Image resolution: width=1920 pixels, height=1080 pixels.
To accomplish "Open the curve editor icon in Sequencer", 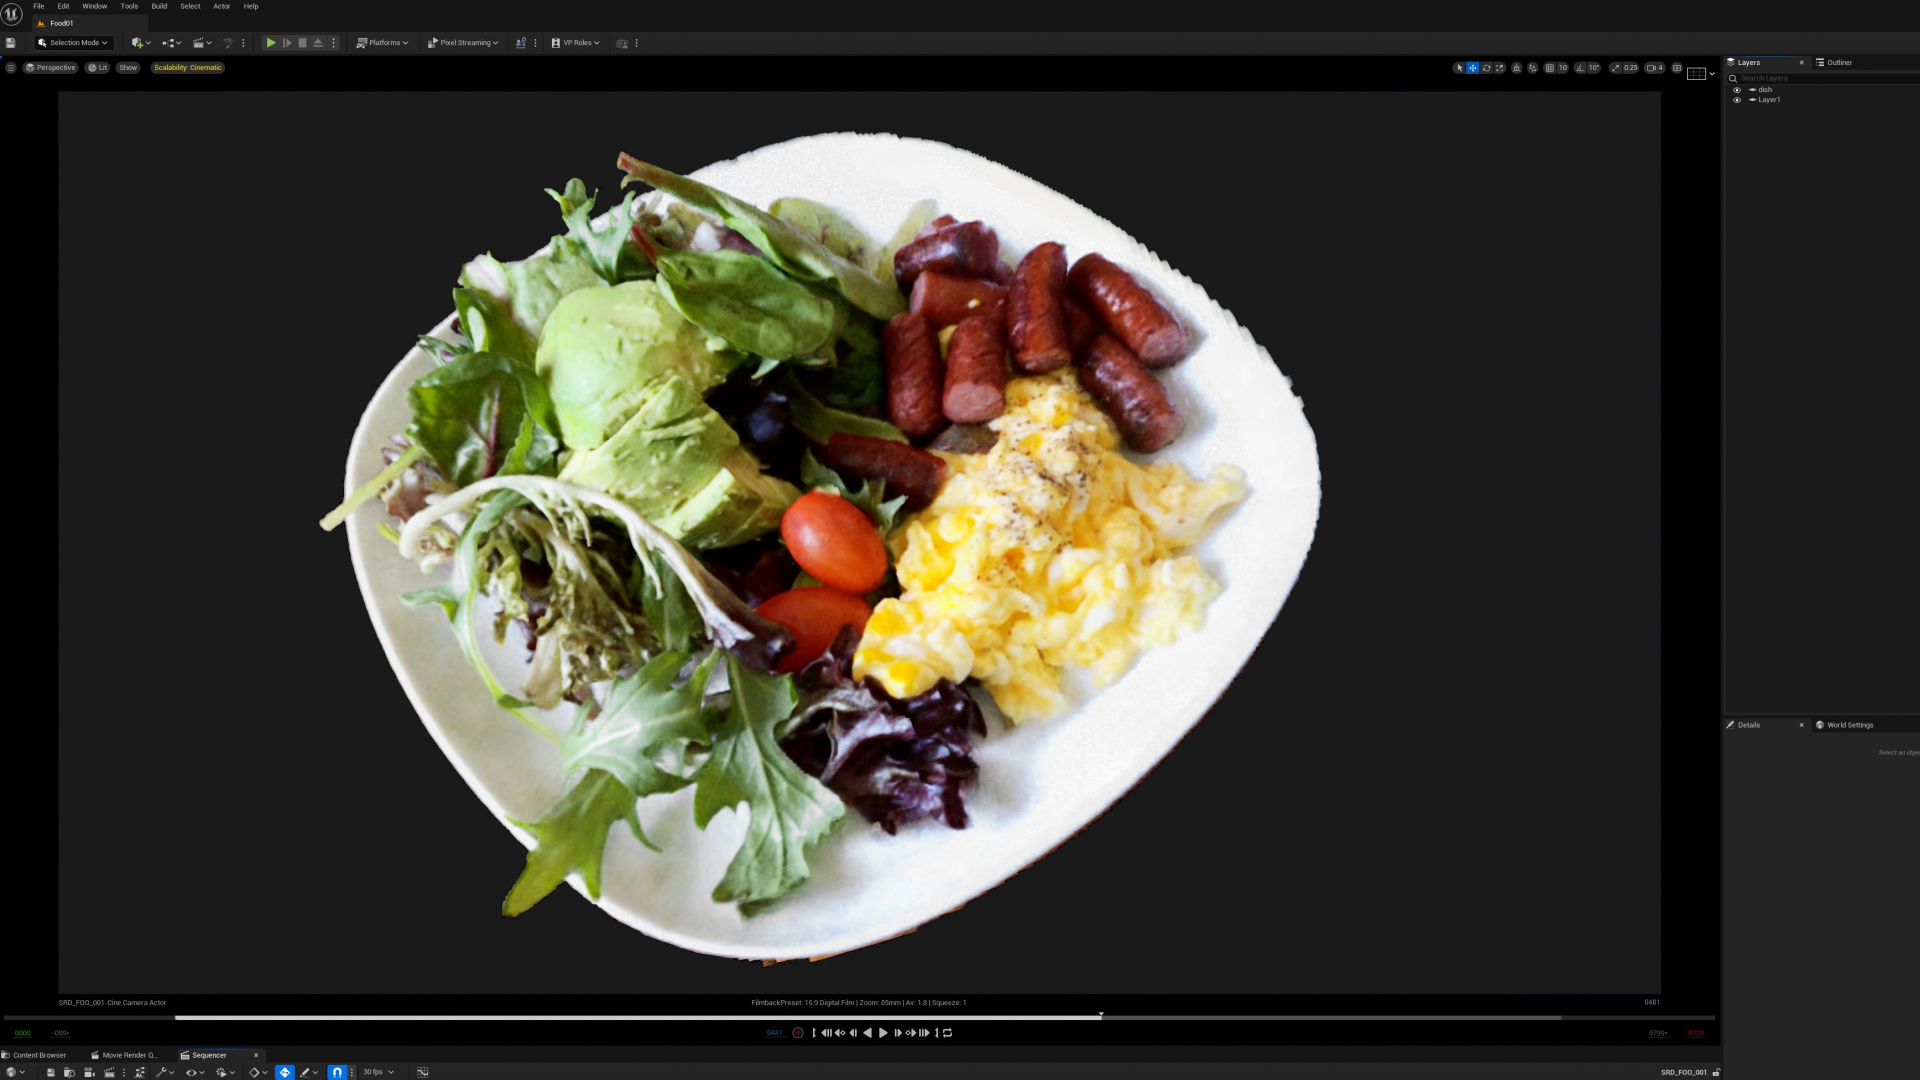I will (x=423, y=1072).
